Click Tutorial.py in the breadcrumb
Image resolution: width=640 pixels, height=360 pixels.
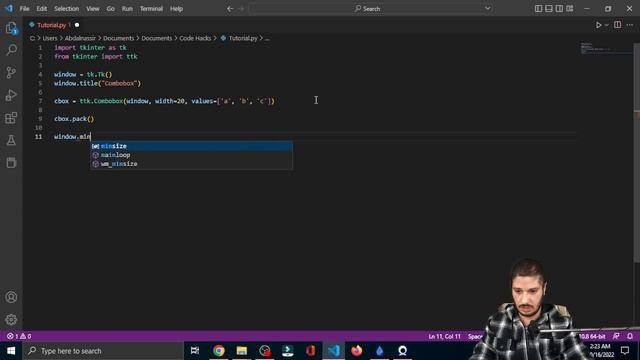point(243,38)
